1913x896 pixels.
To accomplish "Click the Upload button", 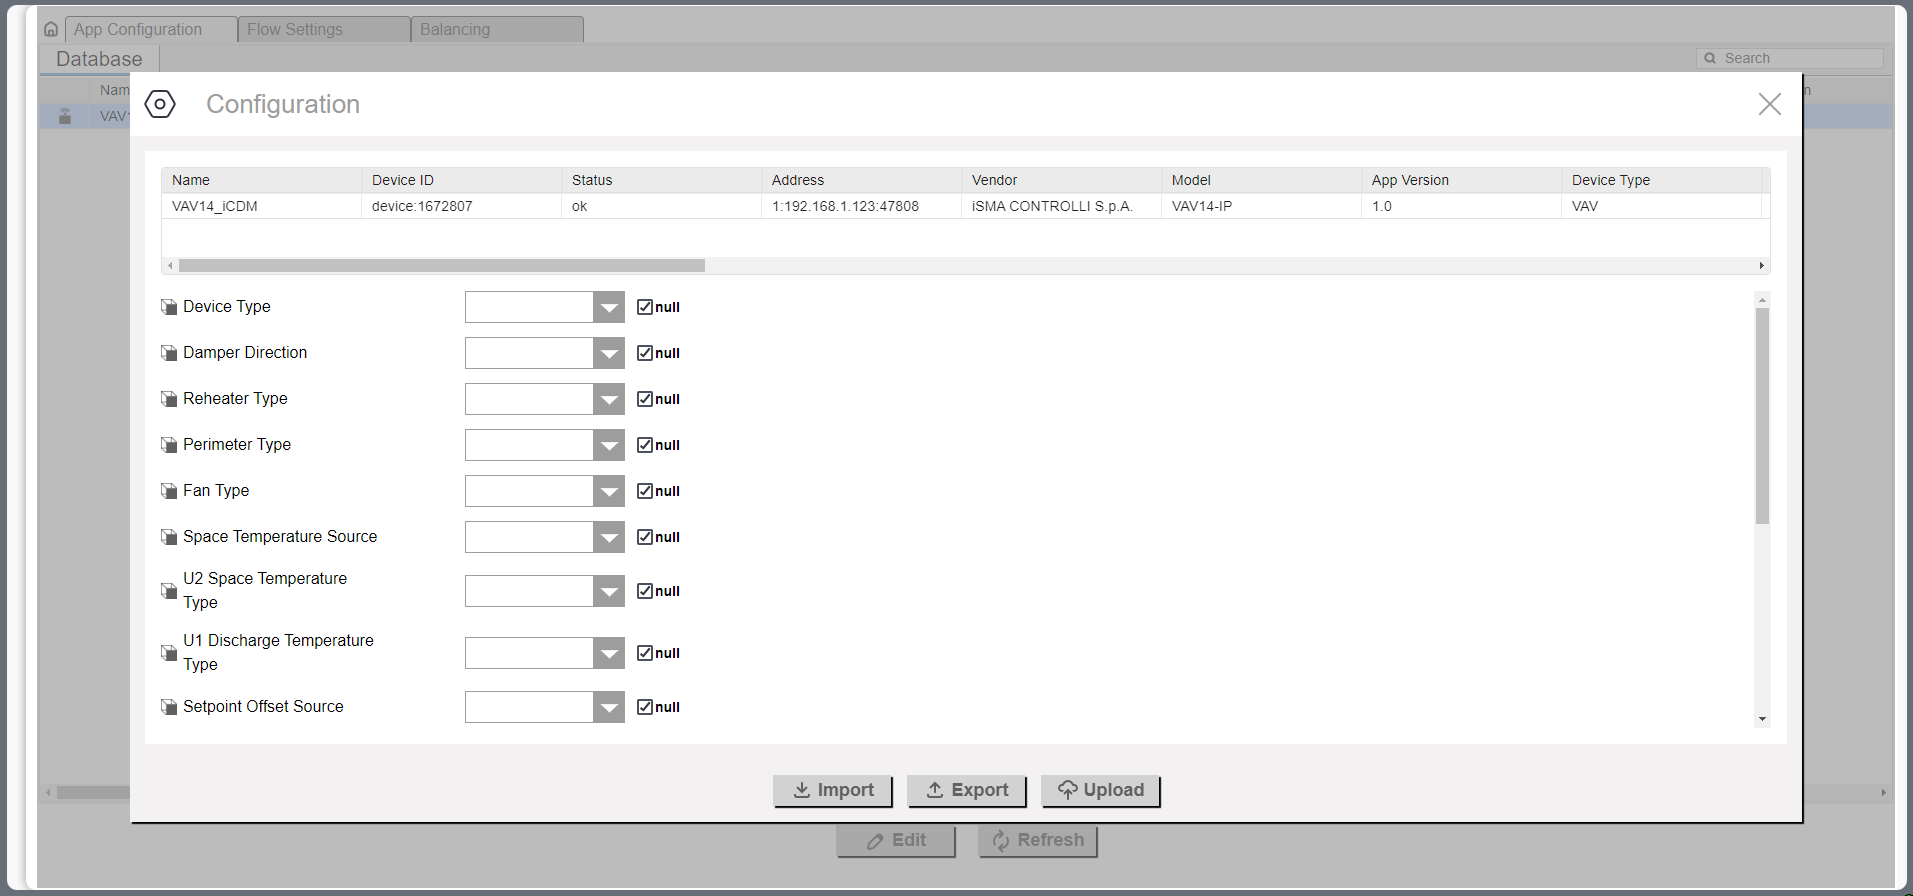I will point(1100,790).
